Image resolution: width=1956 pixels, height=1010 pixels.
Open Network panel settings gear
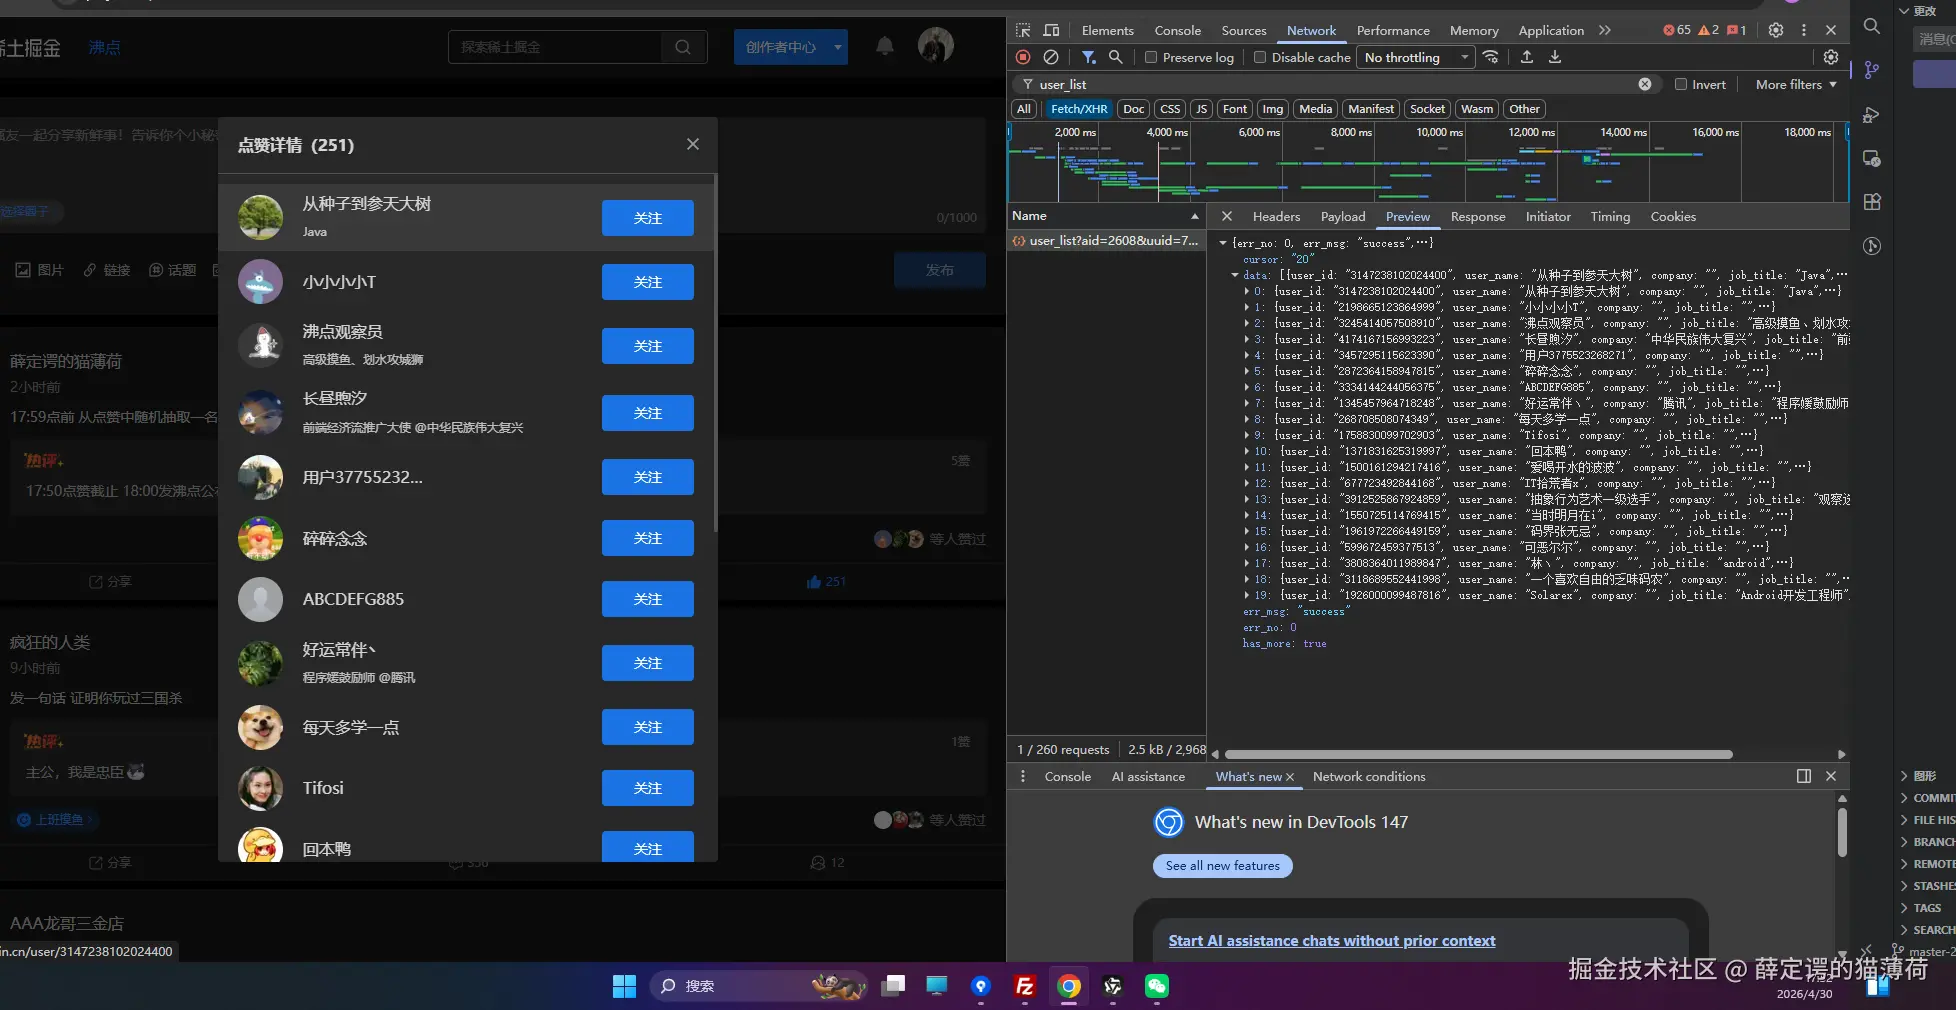point(1831,57)
